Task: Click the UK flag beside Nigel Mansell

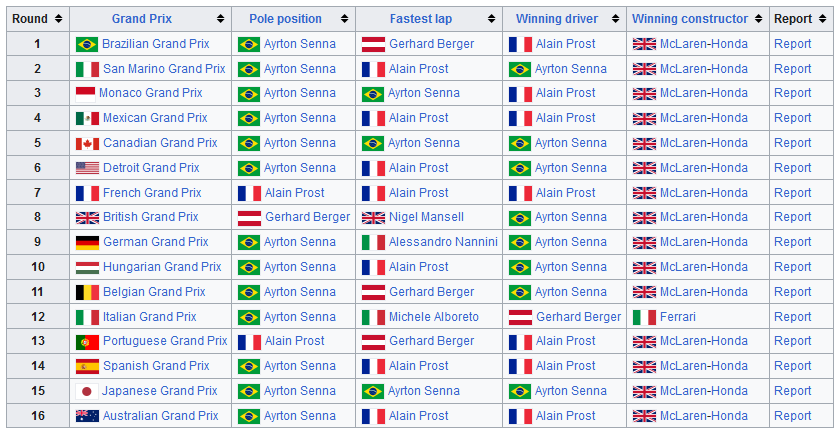Action: coord(373,218)
